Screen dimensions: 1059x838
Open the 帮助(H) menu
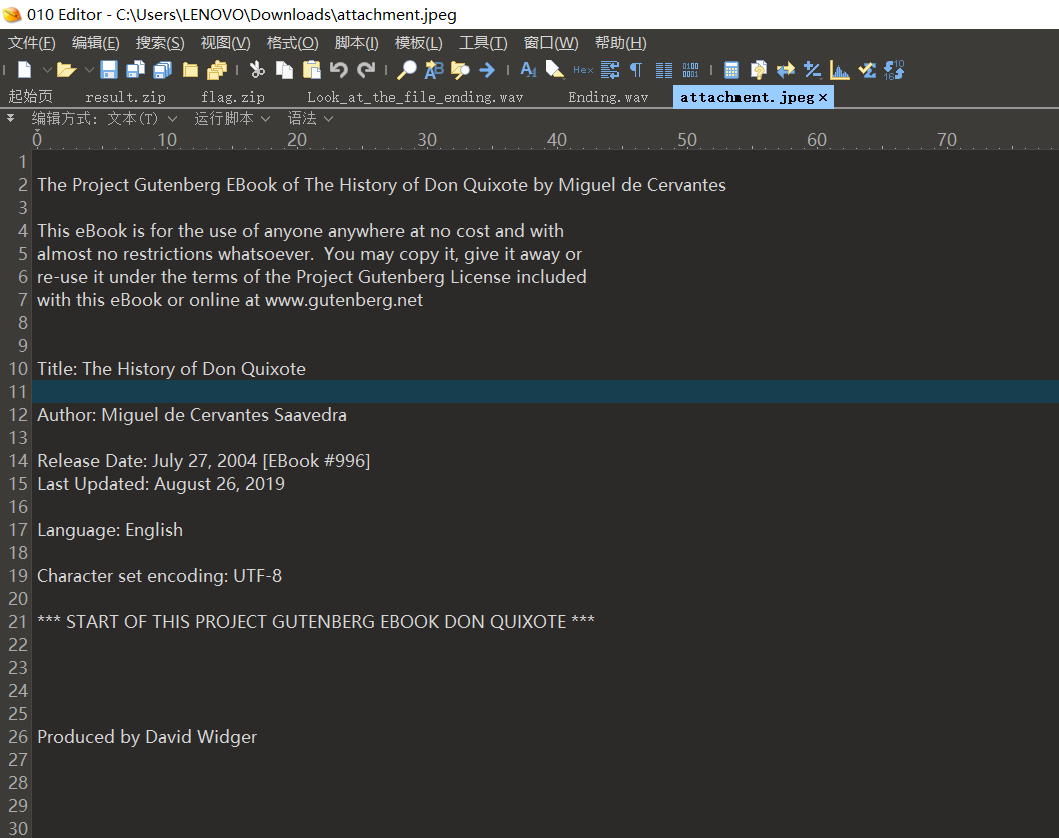point(621,43)
